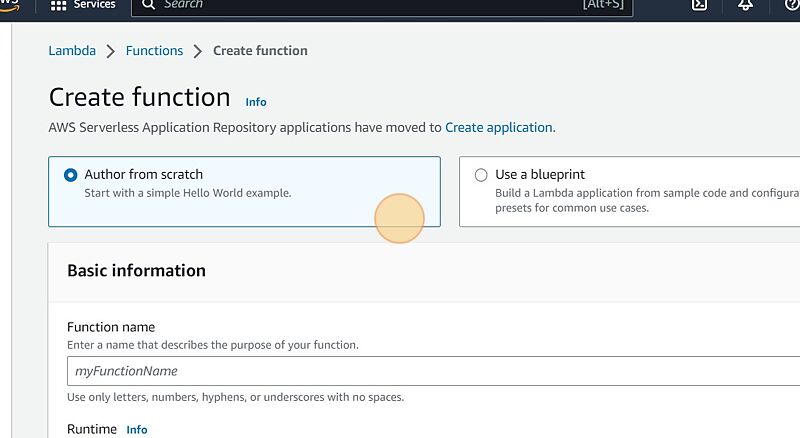Open the Services grid menu icon
This screenshot has width=800, height=438.
click(58, 5)
